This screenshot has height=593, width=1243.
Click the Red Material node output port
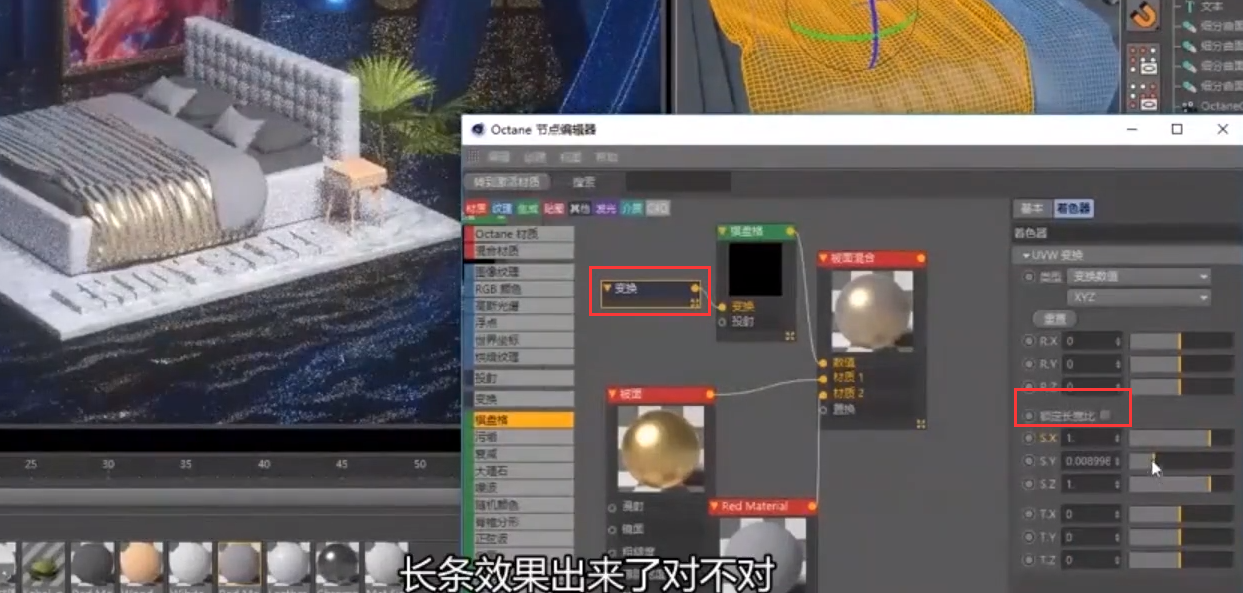[812, 507]
